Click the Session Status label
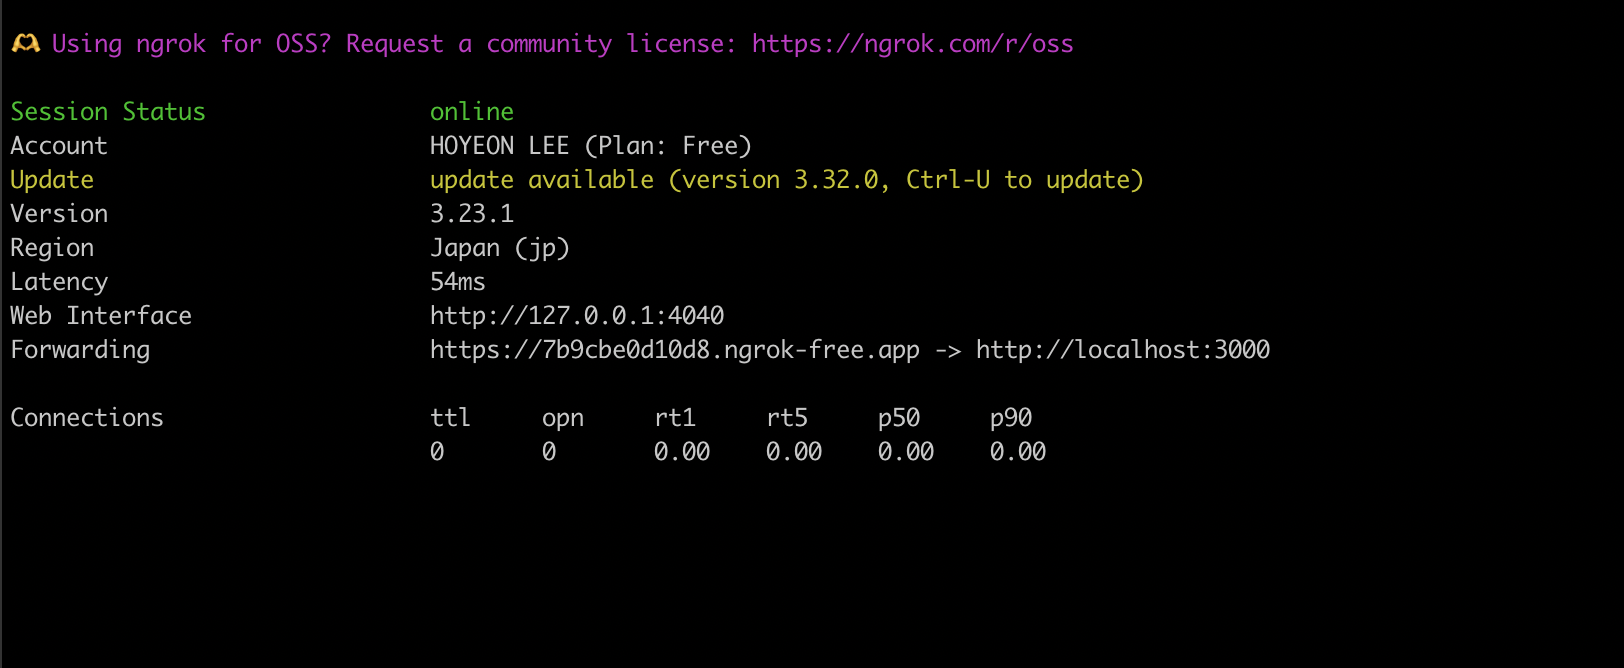Screen dimensions: 1624x668 coord(108,112)
